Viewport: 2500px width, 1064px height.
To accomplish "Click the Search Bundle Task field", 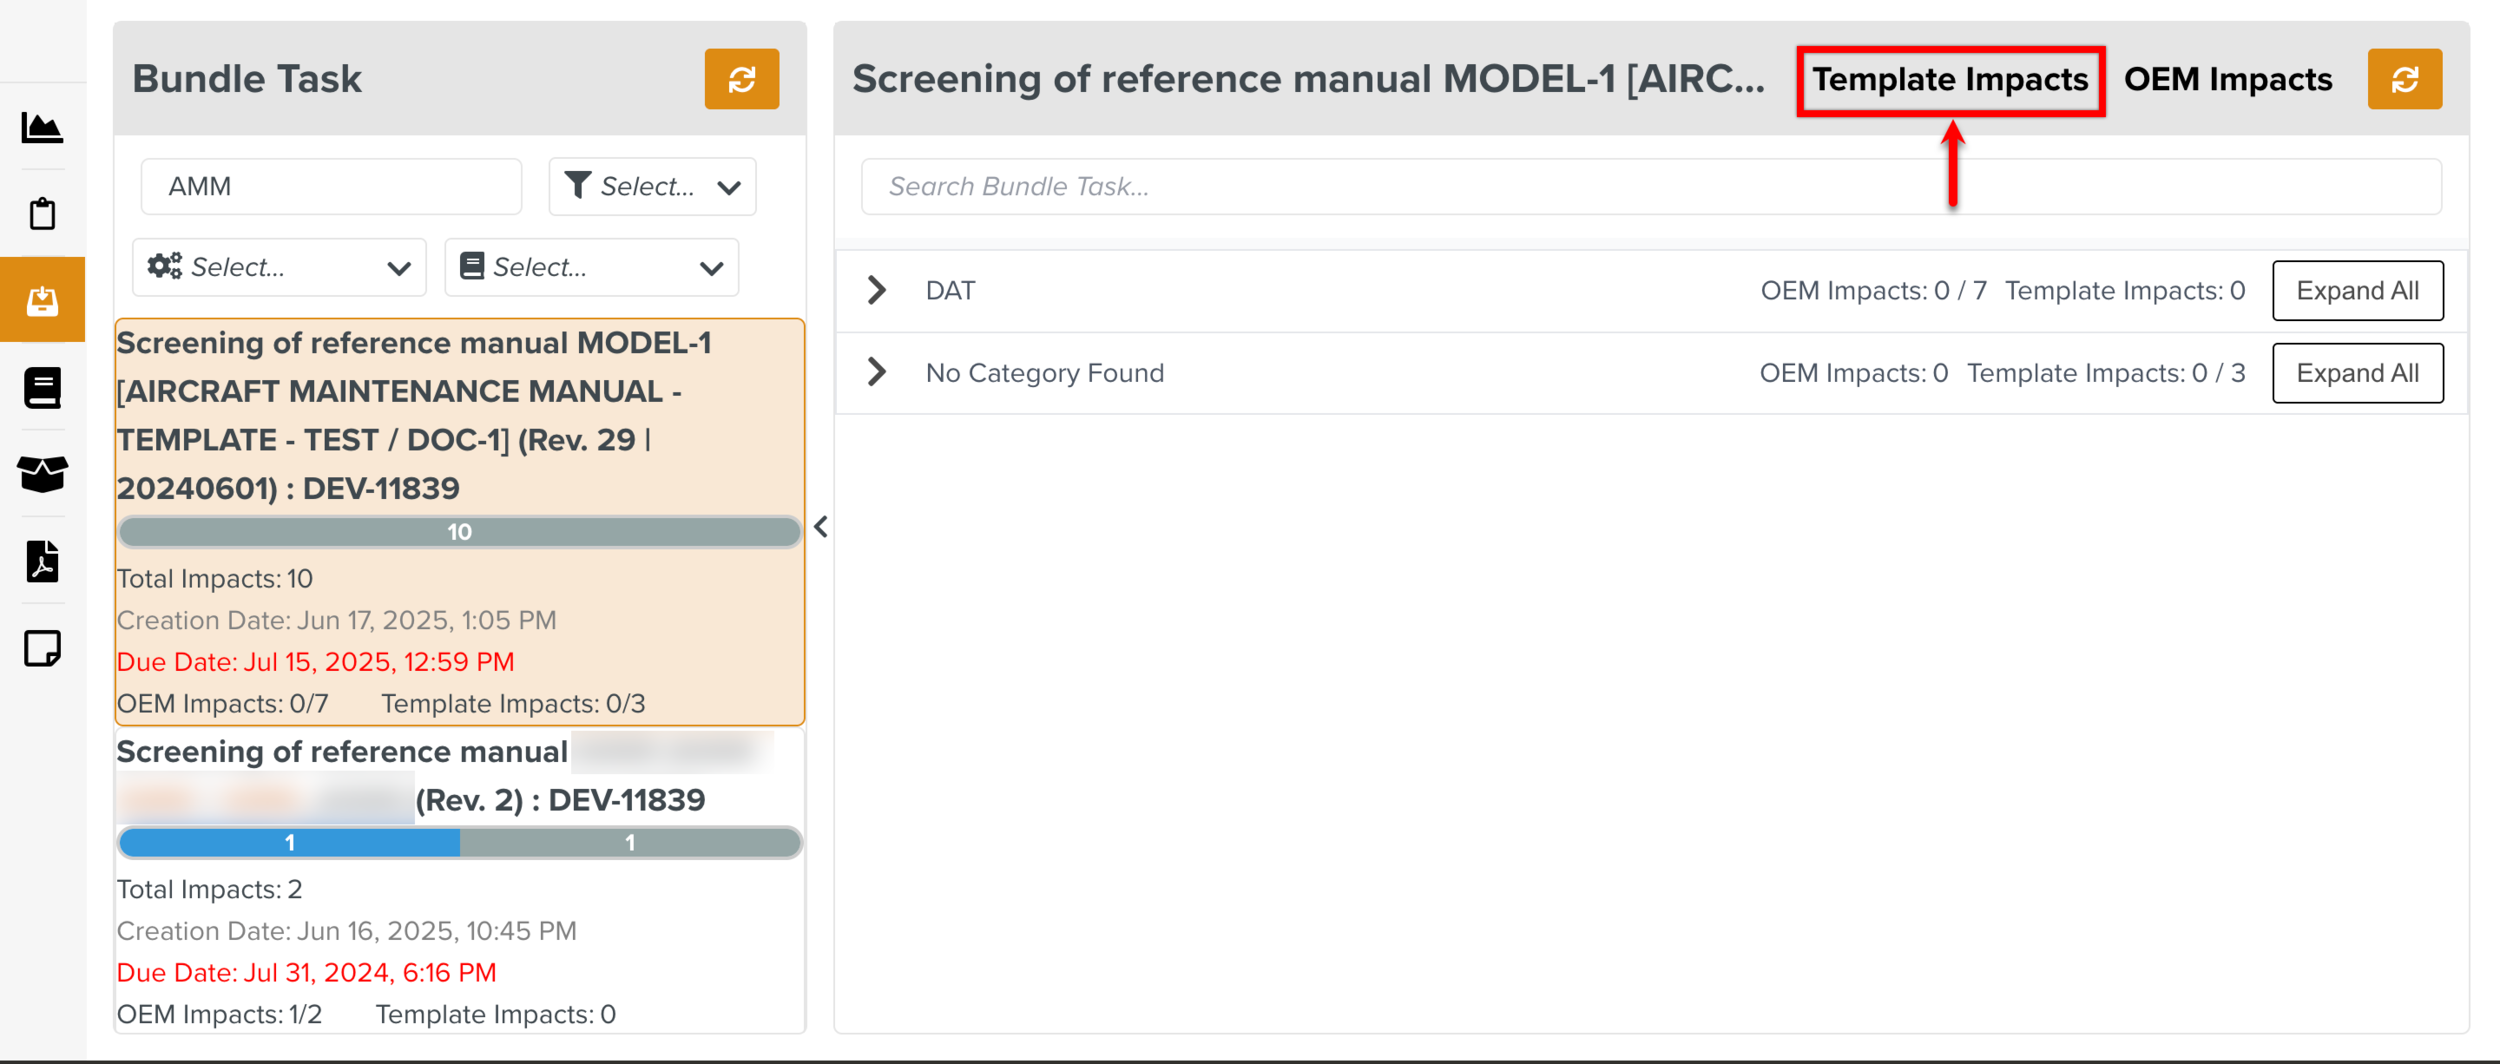I will [1650, 187].
